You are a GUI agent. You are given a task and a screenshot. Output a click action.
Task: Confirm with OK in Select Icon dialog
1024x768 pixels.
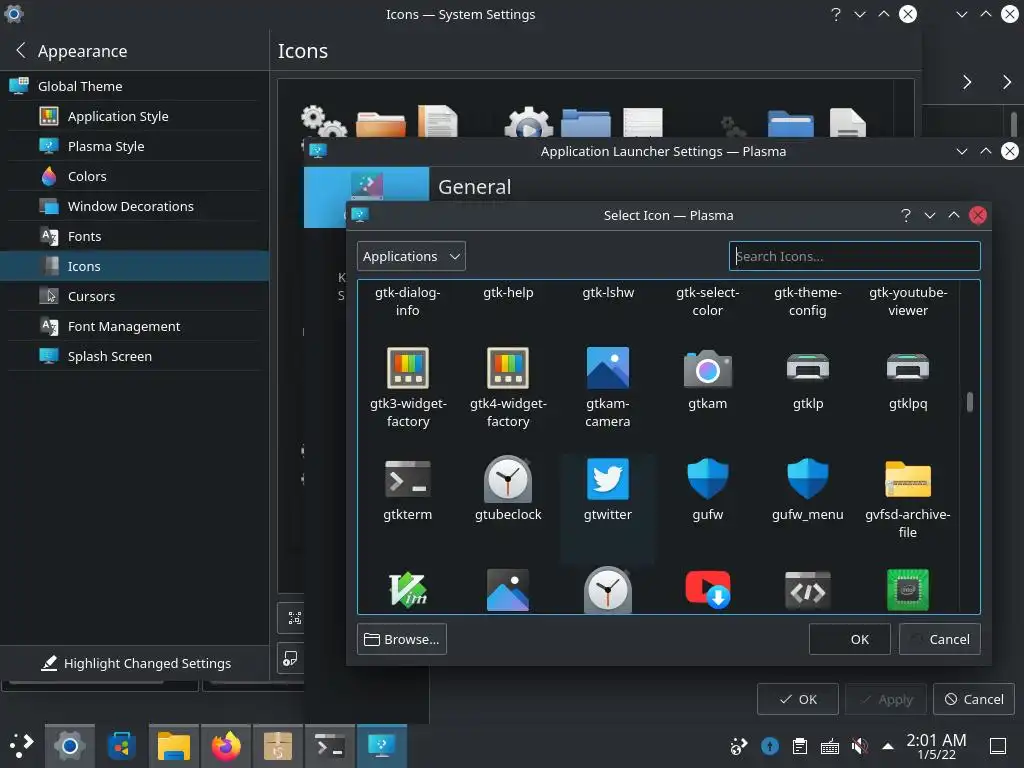coord(849,639)
